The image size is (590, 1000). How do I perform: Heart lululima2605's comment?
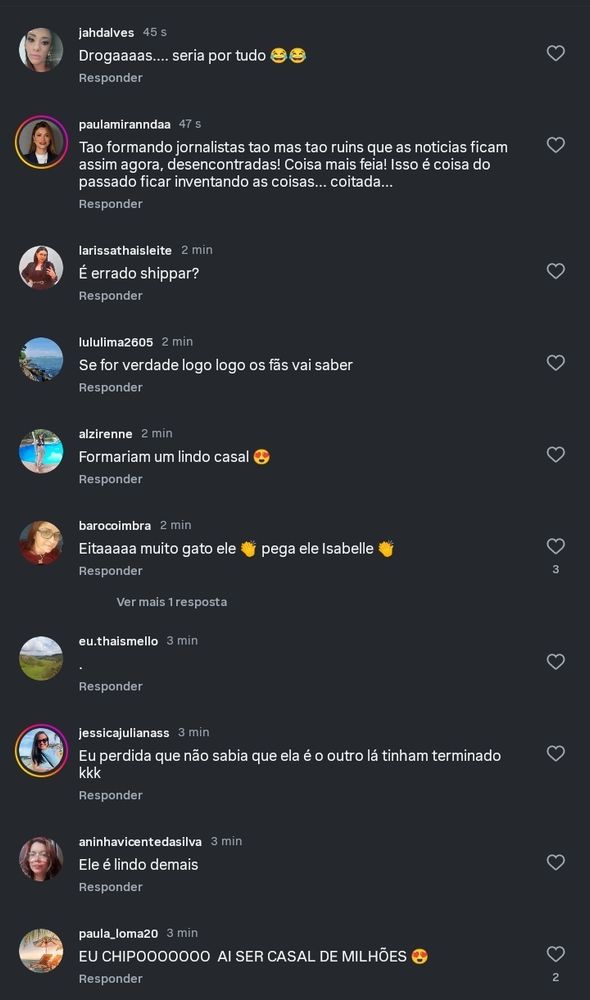pyautogui.click(x=556, y=363)
